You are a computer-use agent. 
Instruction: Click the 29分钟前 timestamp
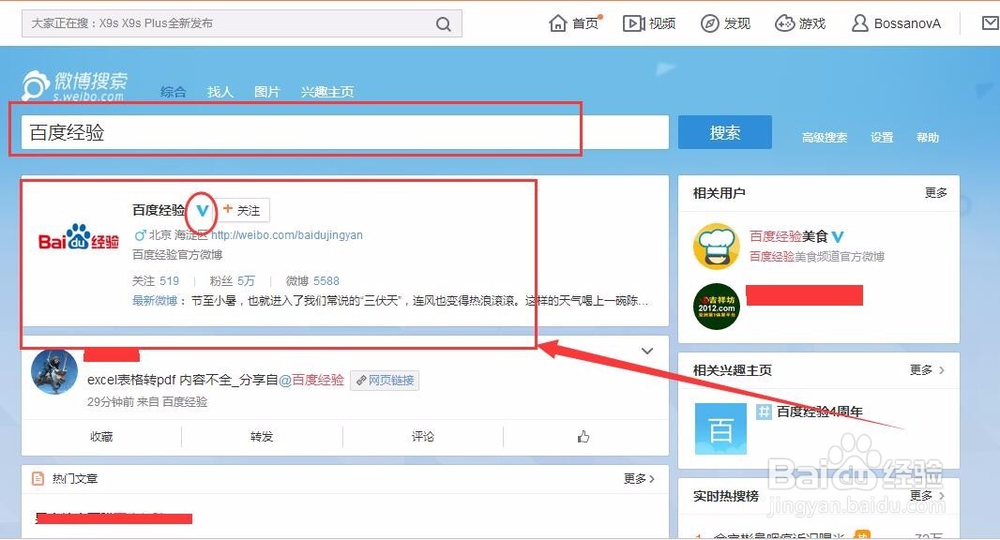tap(110, 402)
